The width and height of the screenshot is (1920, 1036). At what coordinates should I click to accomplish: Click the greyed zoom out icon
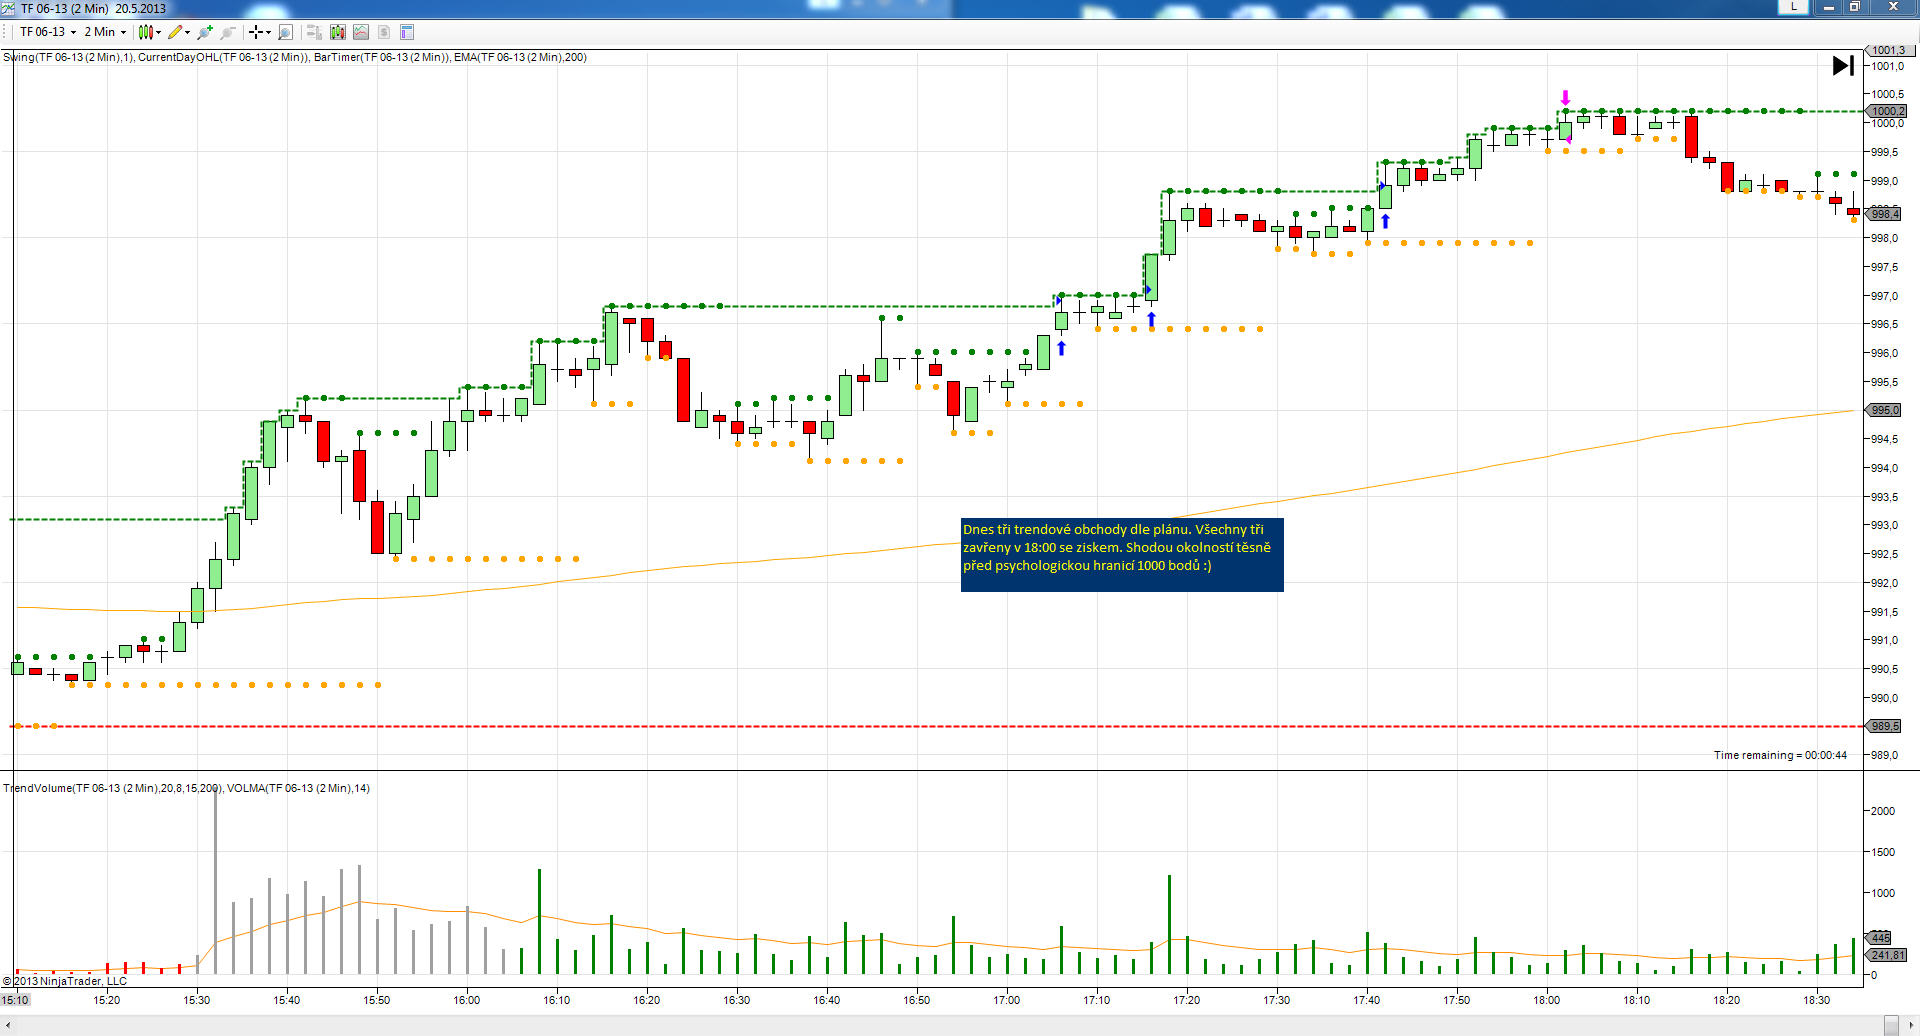[x=228, y=32]
